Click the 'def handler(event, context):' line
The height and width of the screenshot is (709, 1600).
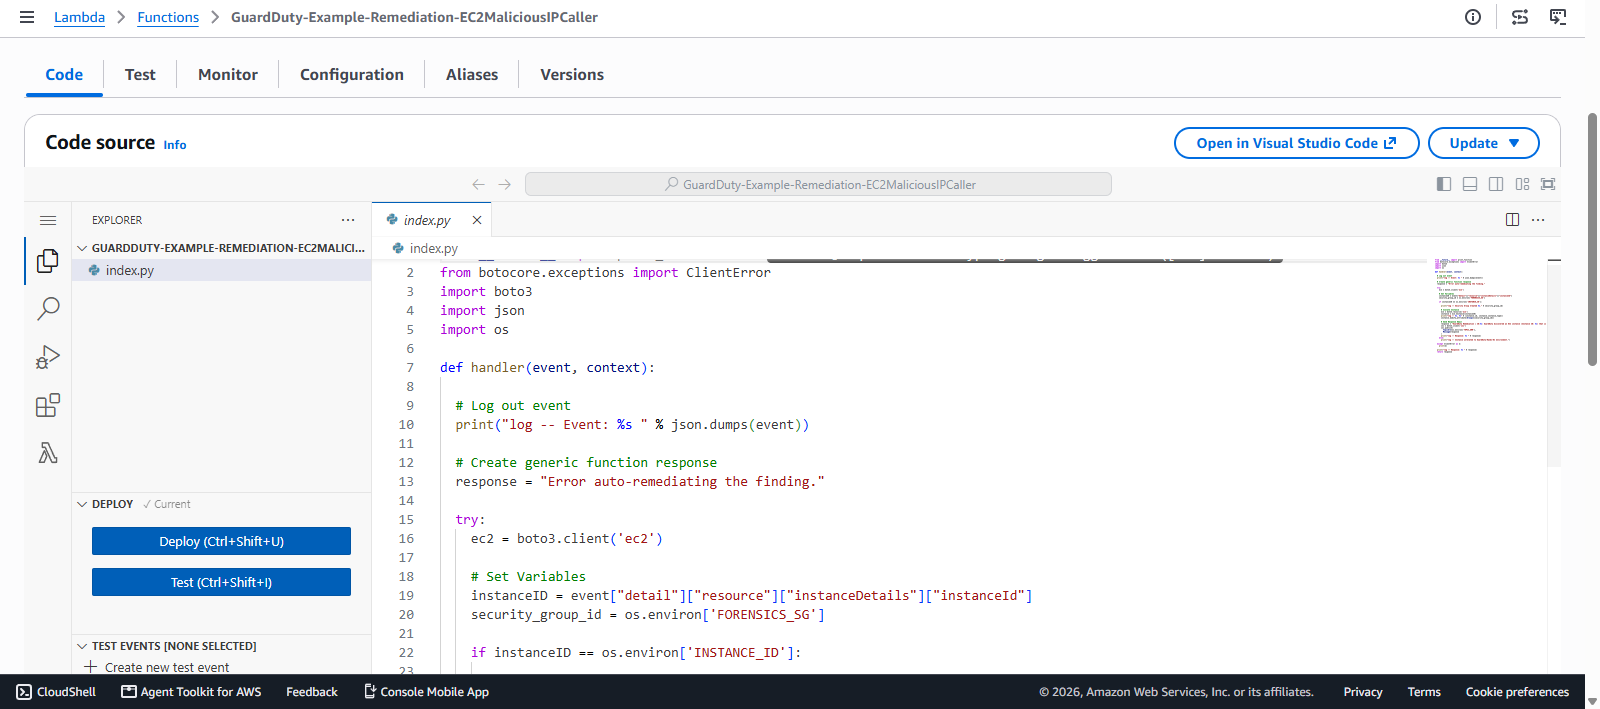547,368
